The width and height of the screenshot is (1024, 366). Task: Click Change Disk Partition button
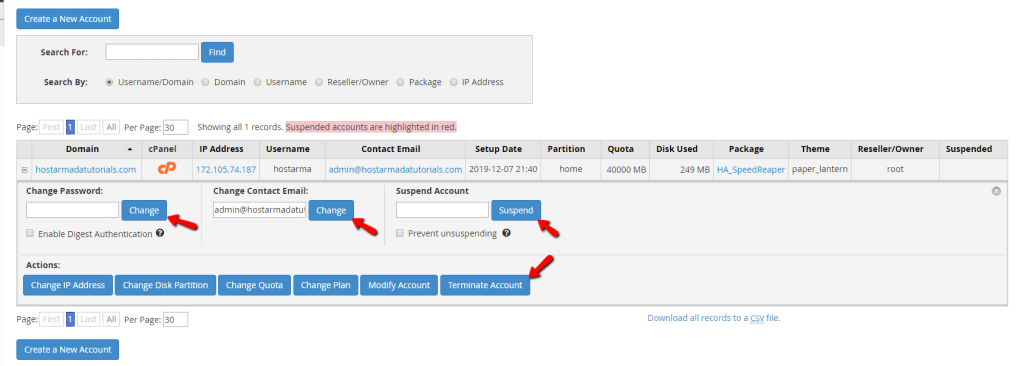pyautogui.click(x=165, y=285)
